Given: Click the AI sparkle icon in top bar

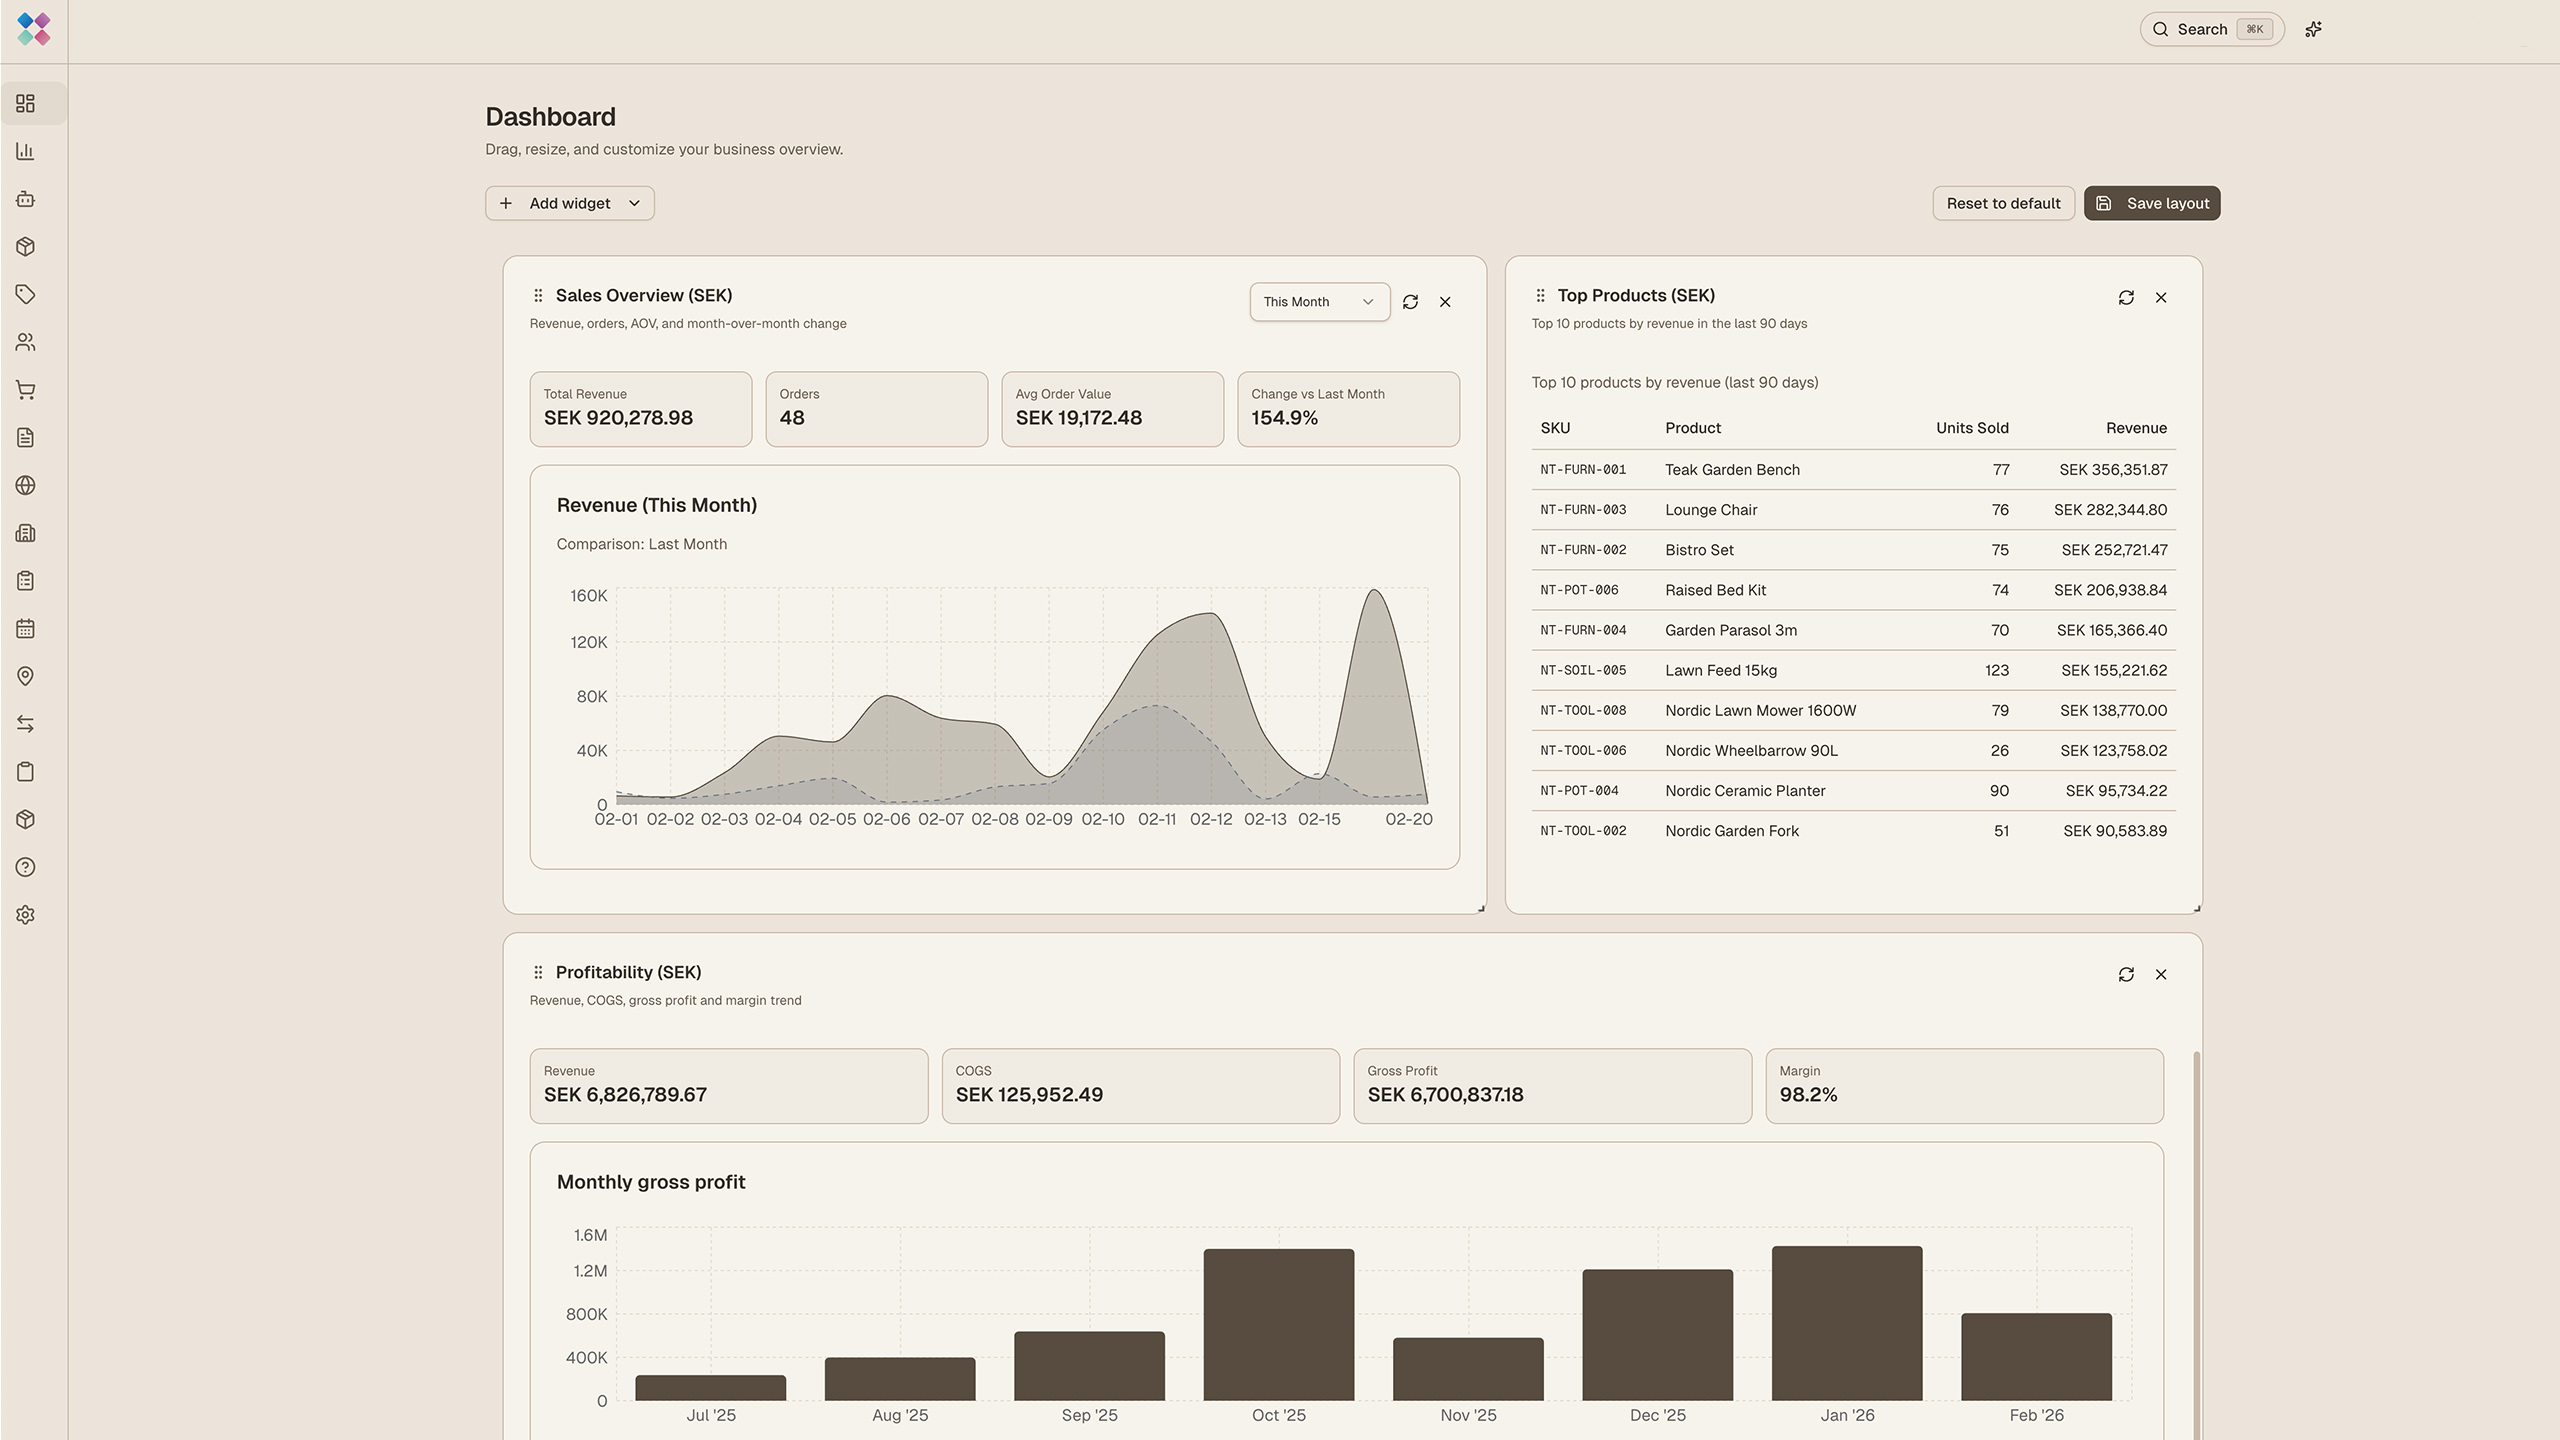Looking at the screenshot, I should [2313, 29].
